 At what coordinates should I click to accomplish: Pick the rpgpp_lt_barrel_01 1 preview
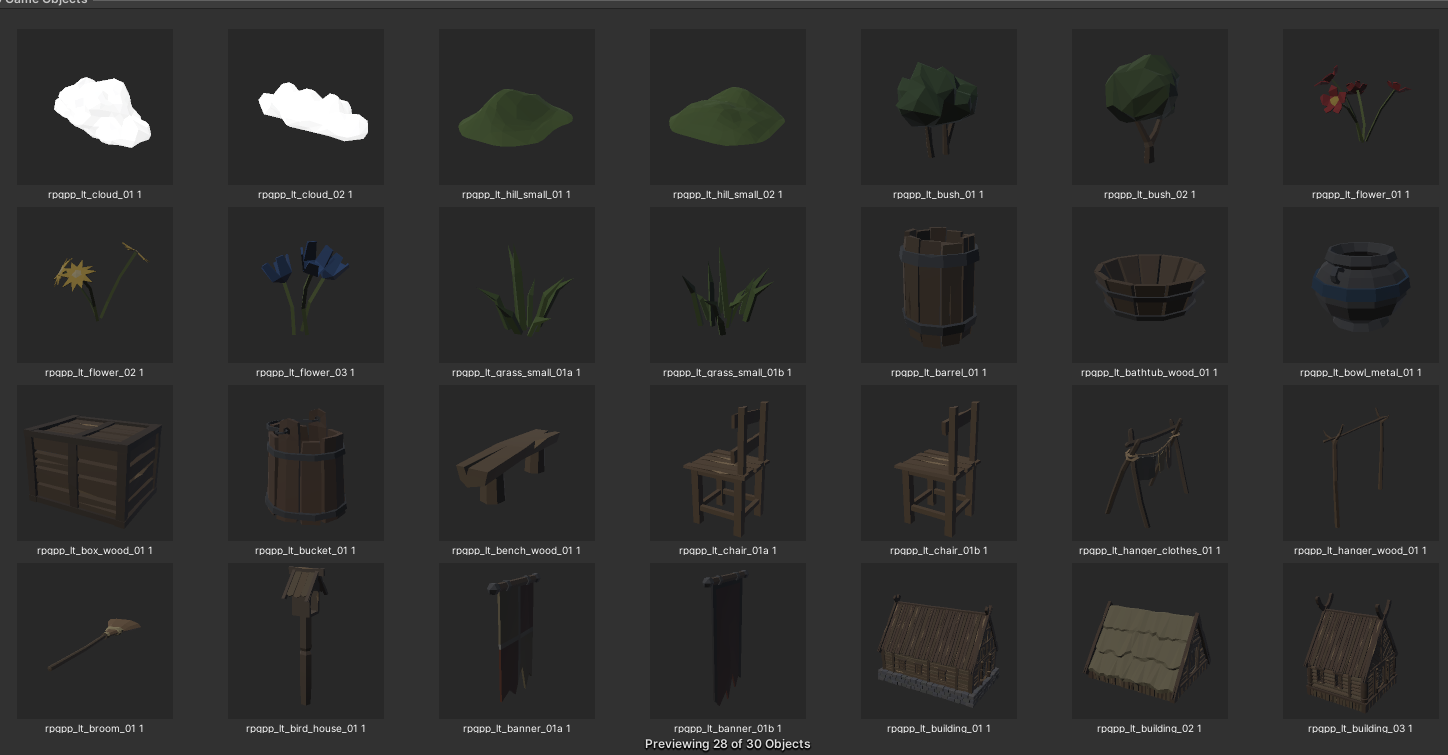[939, 285]
